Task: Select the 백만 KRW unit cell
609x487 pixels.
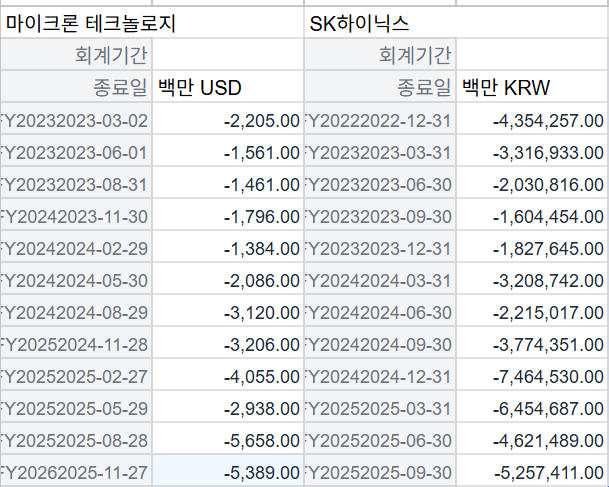Action: [532, 87]
